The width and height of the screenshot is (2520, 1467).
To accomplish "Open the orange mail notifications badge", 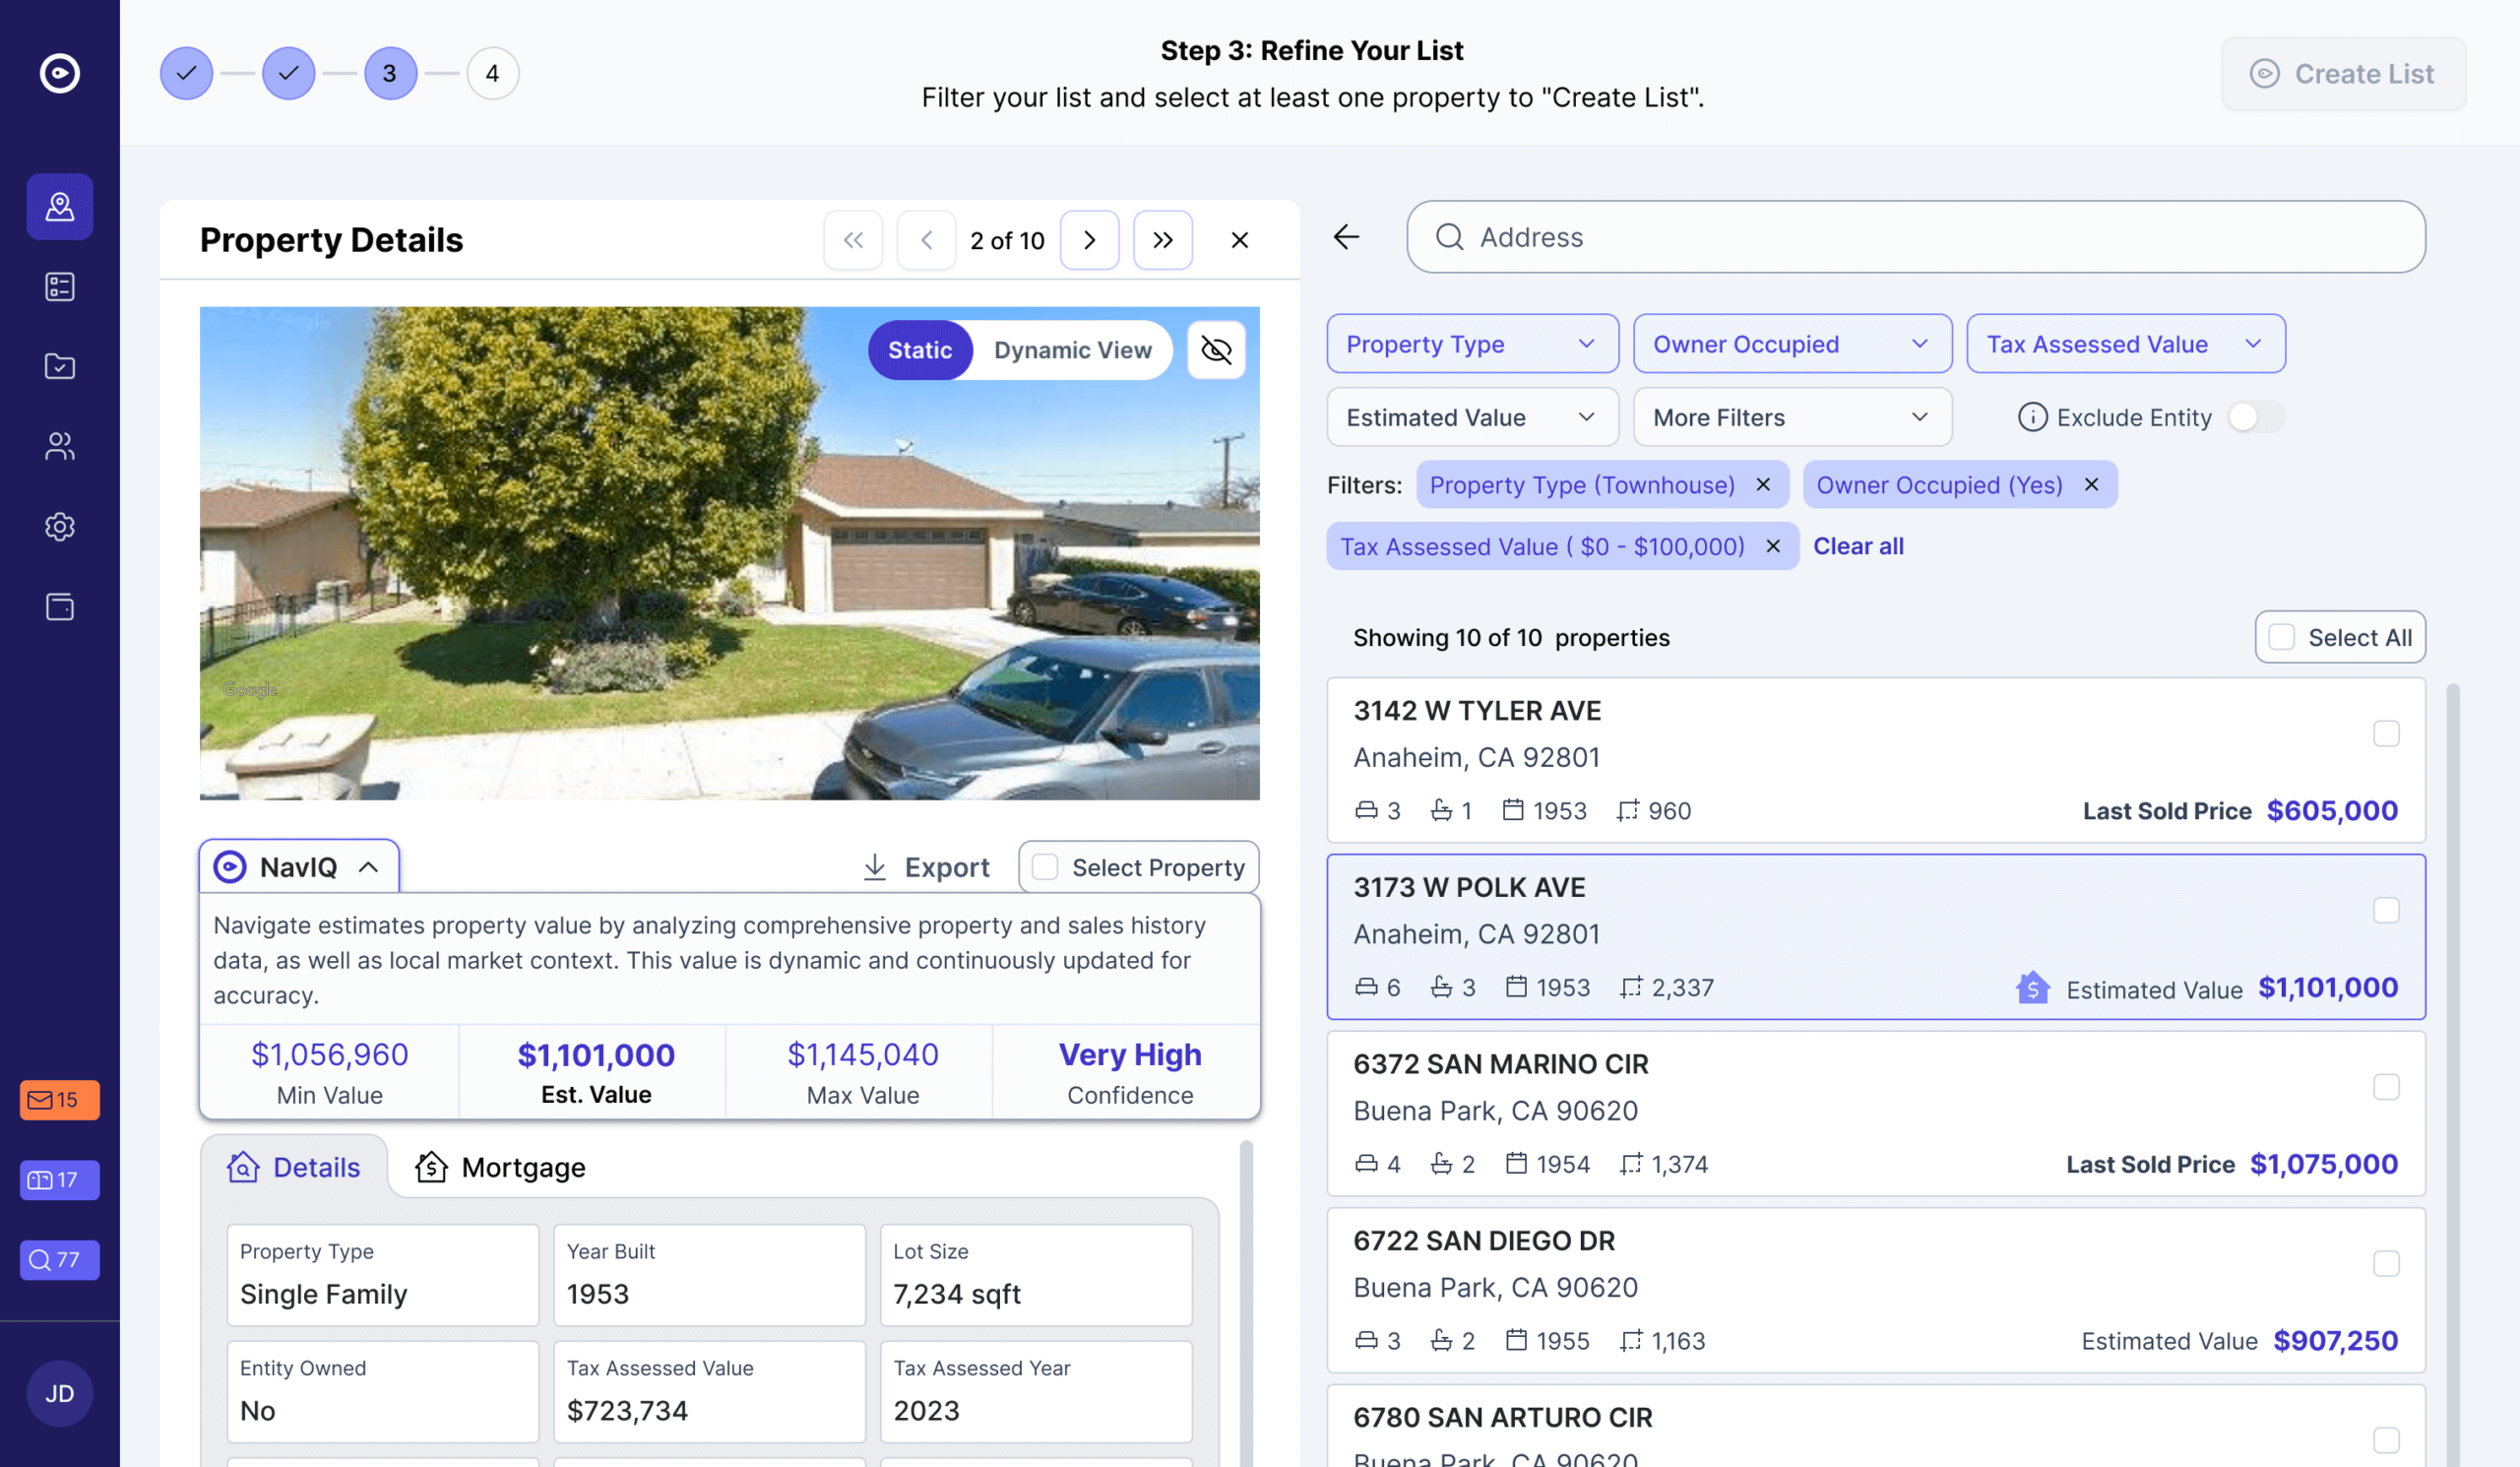I will pyautogui.click(x=59, y=1099).
